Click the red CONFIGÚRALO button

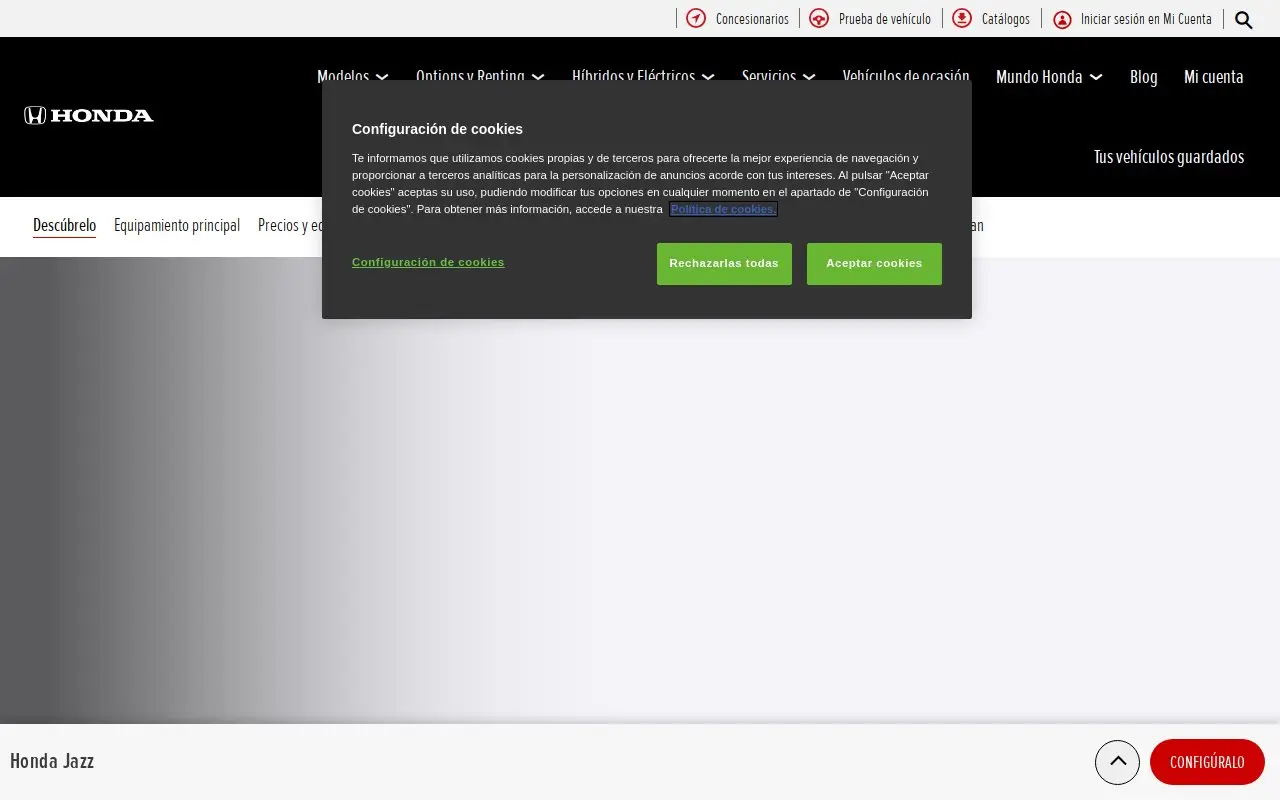tap(1207, 762)
